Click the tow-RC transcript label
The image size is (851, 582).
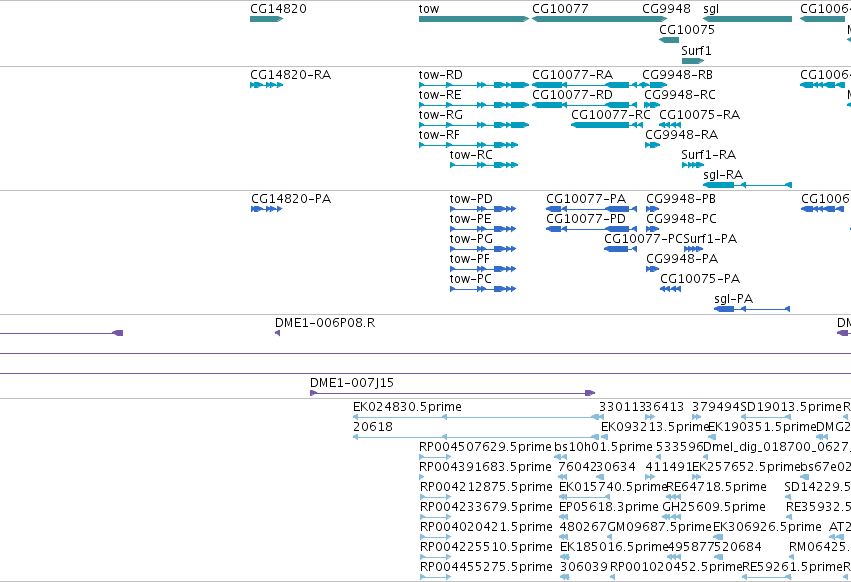[471, 155]
